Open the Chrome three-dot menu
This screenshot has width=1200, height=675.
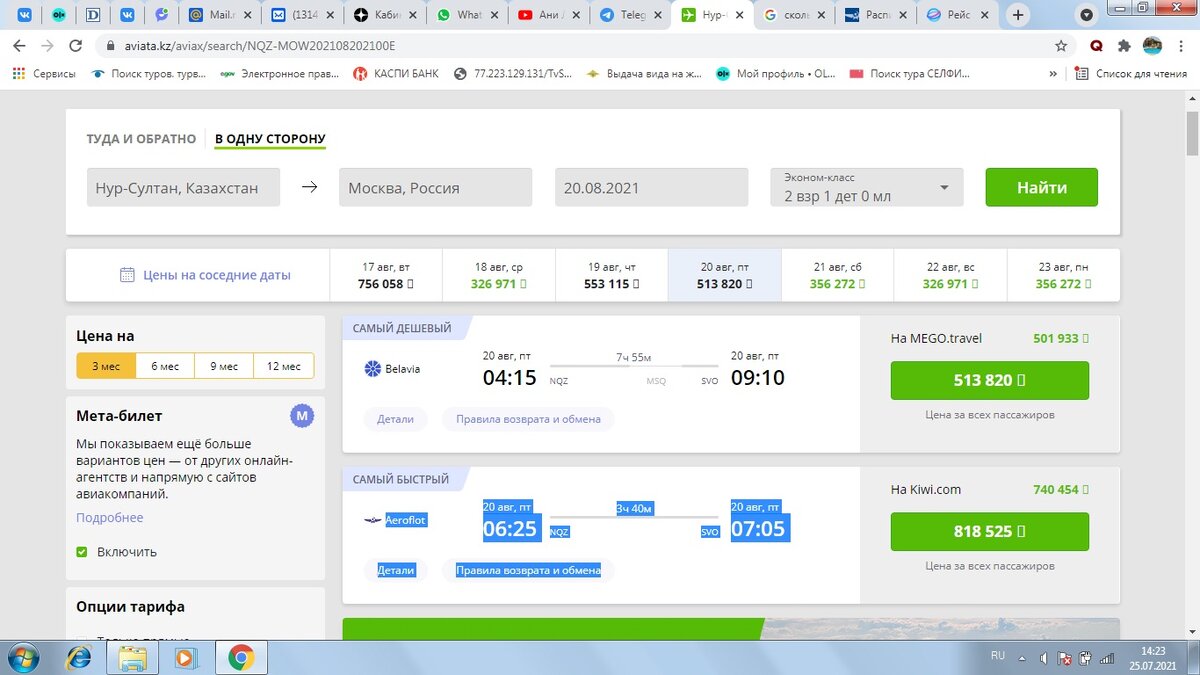(1181, 46)
